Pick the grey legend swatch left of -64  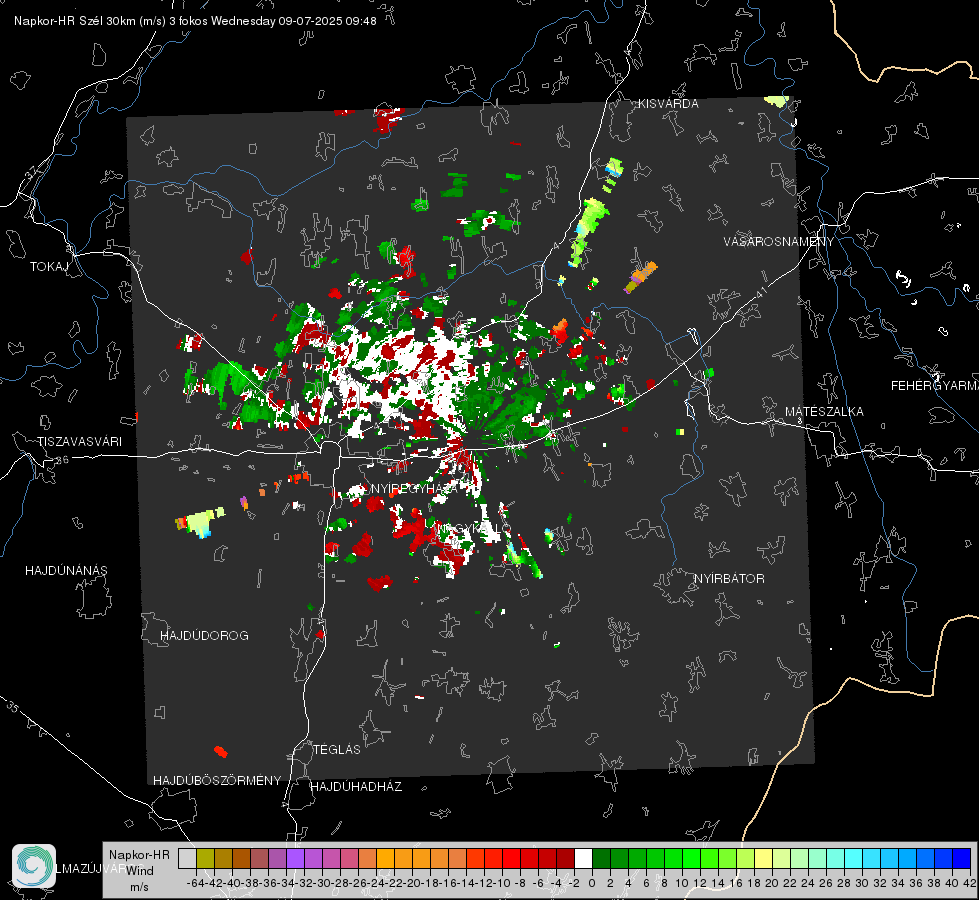tap(187, 858)
